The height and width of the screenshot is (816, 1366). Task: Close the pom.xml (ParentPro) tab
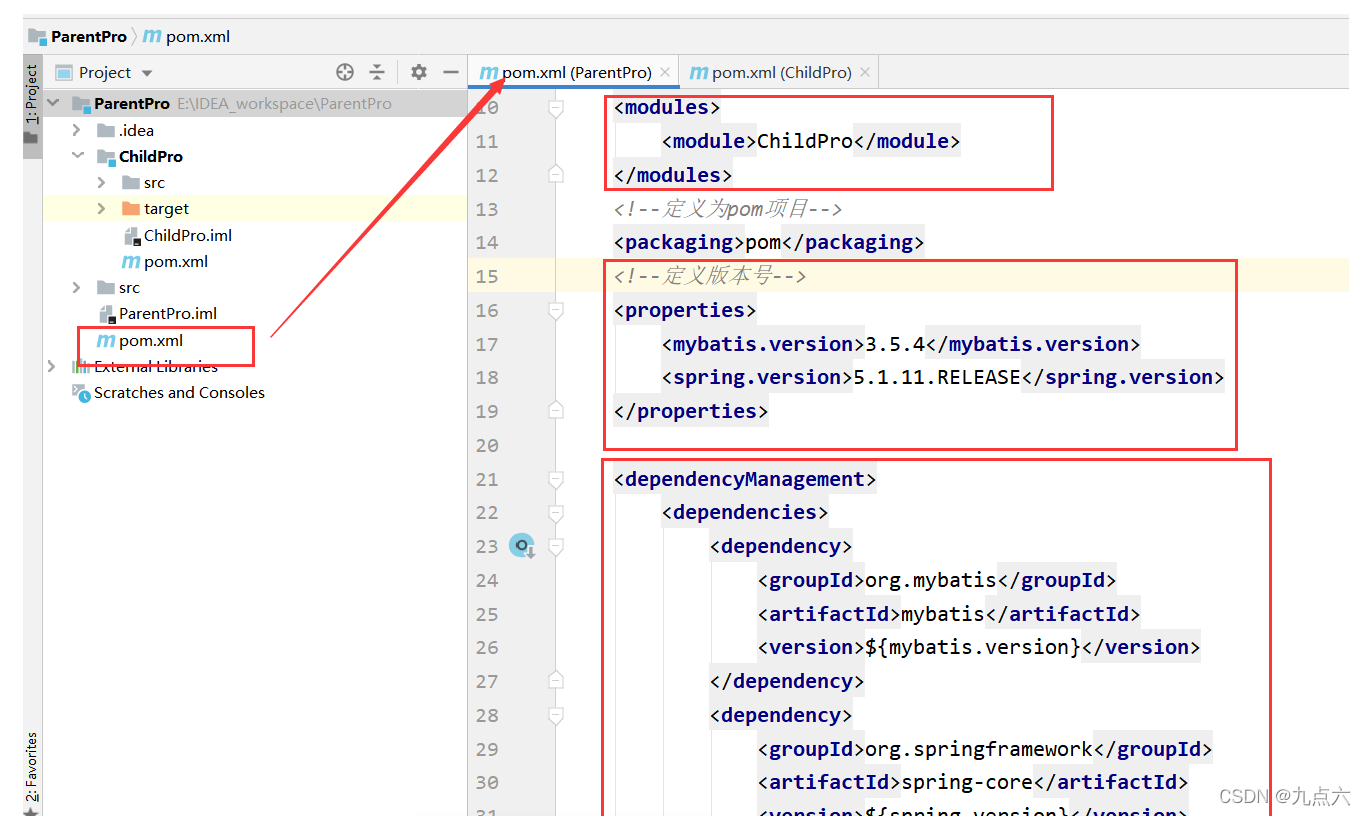coord(665,72)
